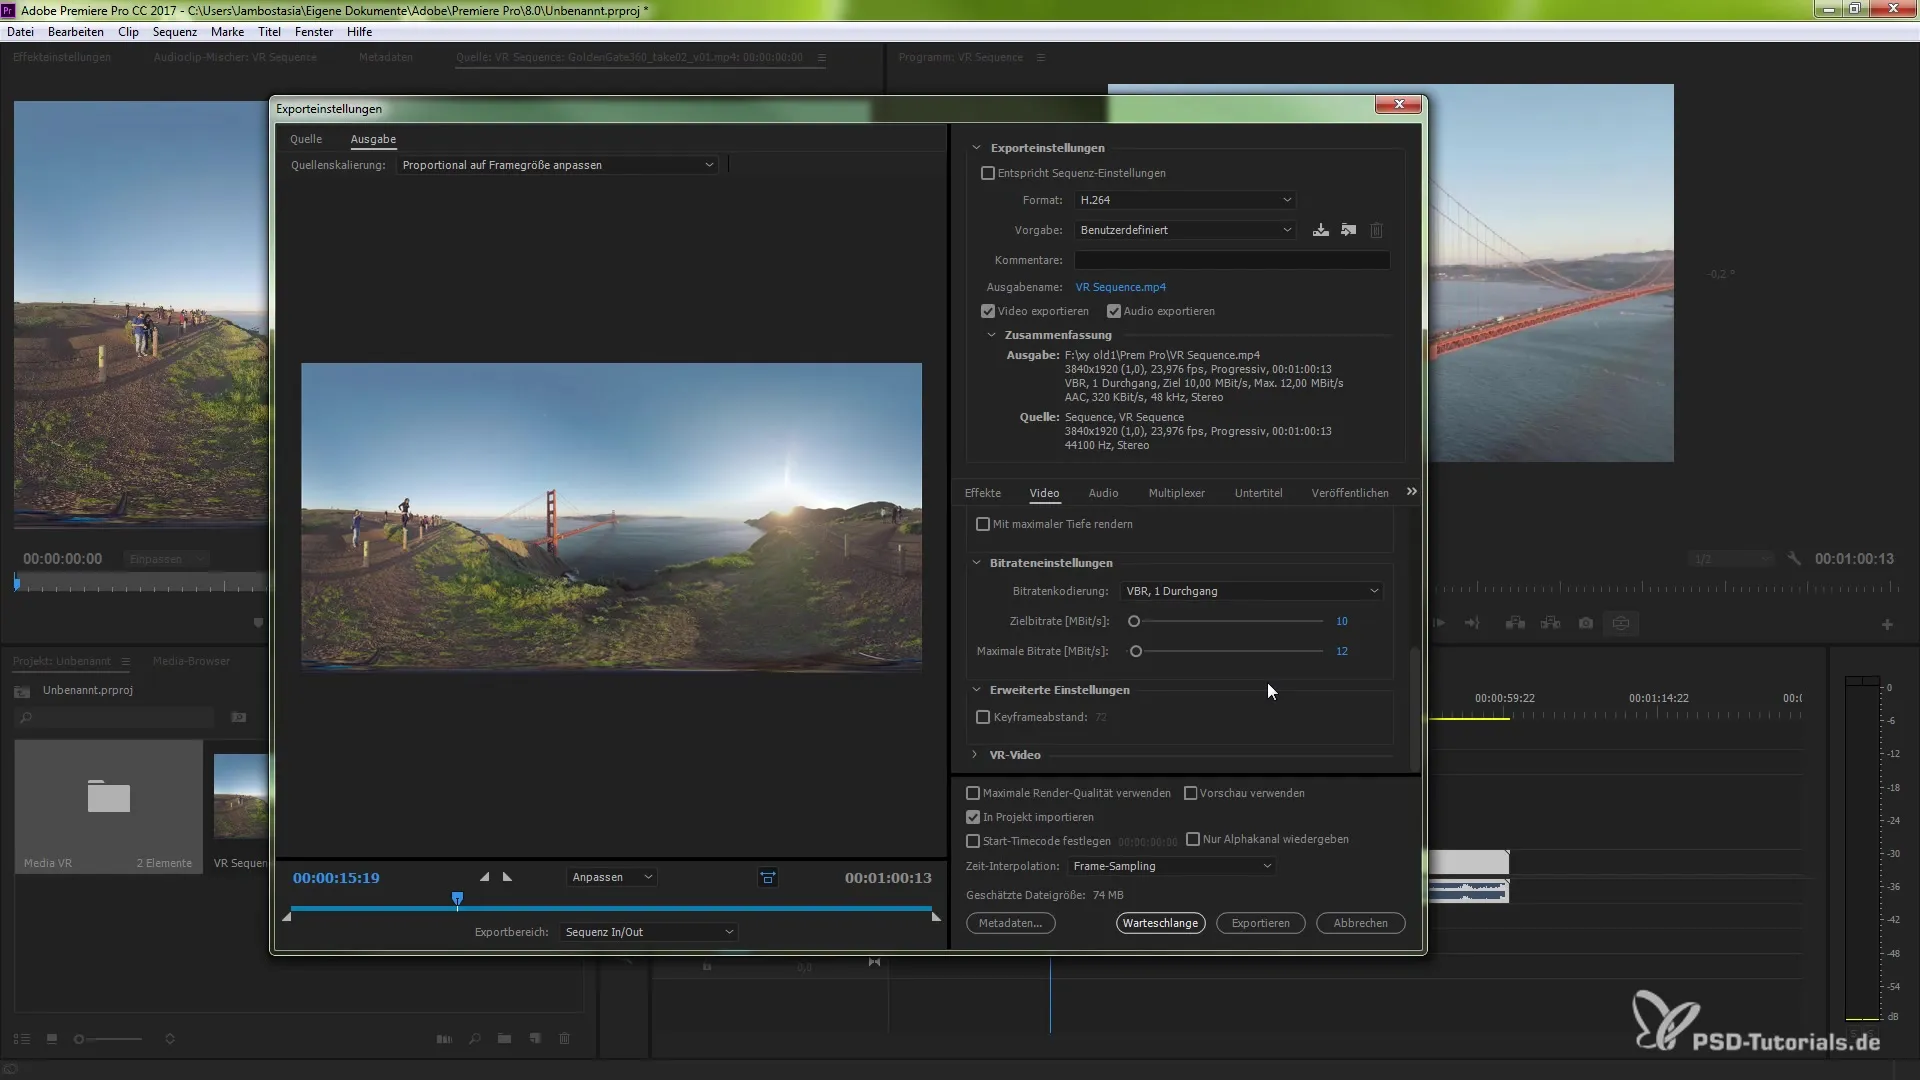Screen dimensions: 1920x1080
Task: Click the new bin folder icon in Project panel
Action: coord(505,1039)
